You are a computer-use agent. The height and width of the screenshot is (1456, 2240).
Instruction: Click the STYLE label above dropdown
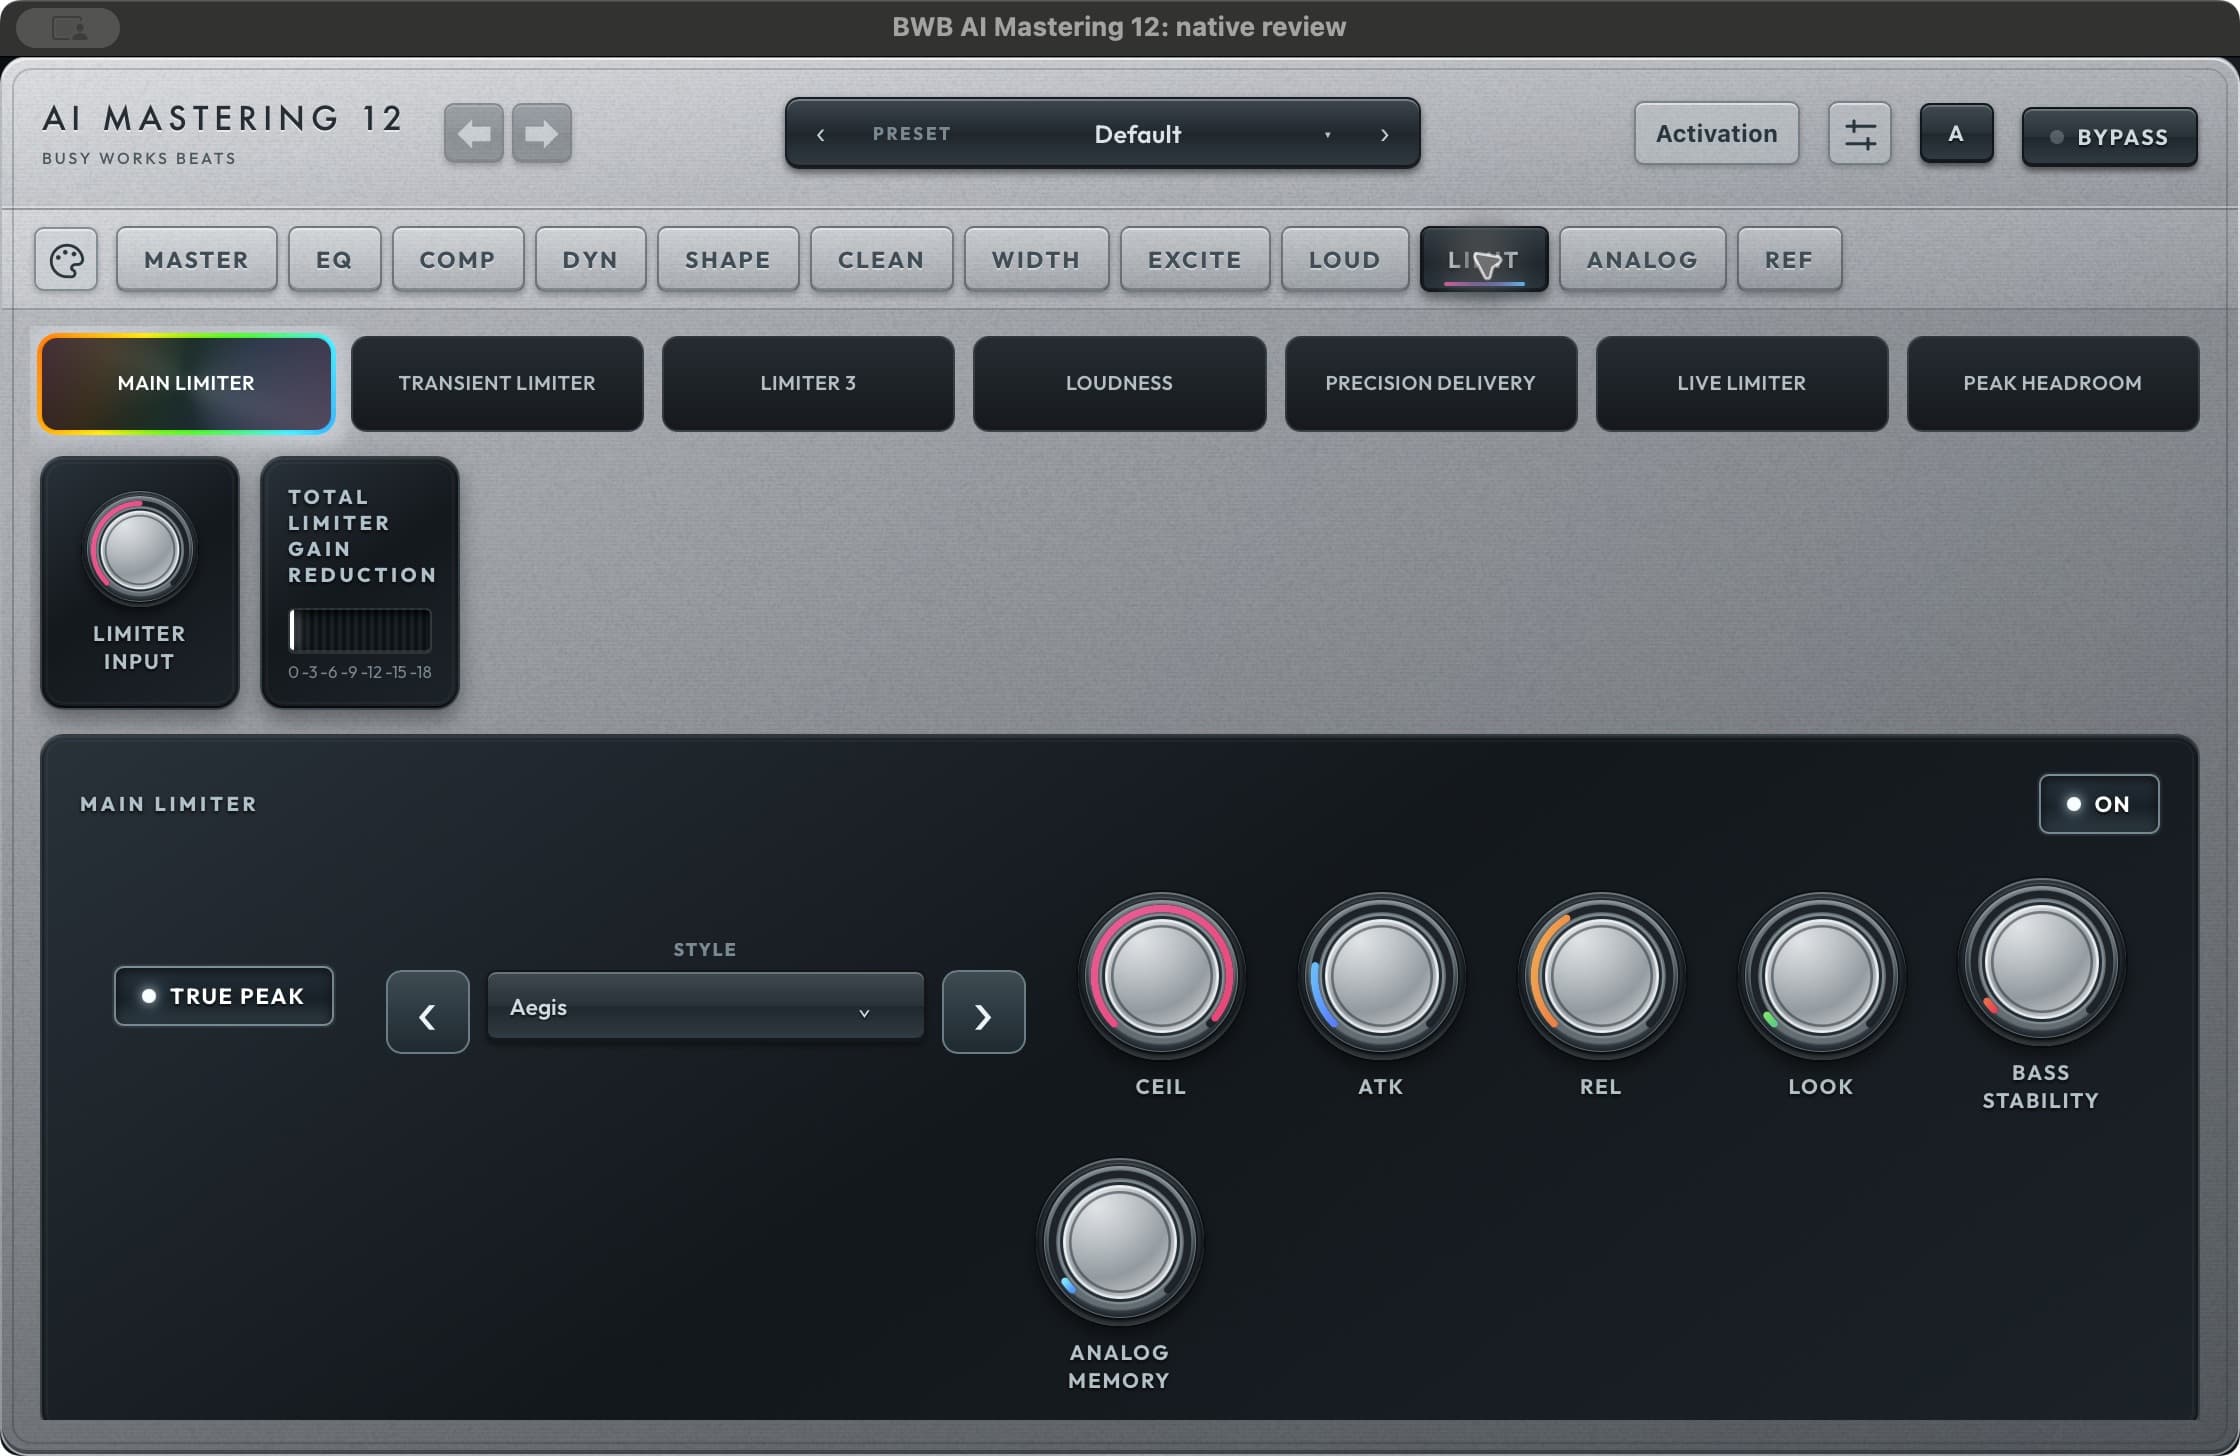pyautogui.click(x=705, y=949)
